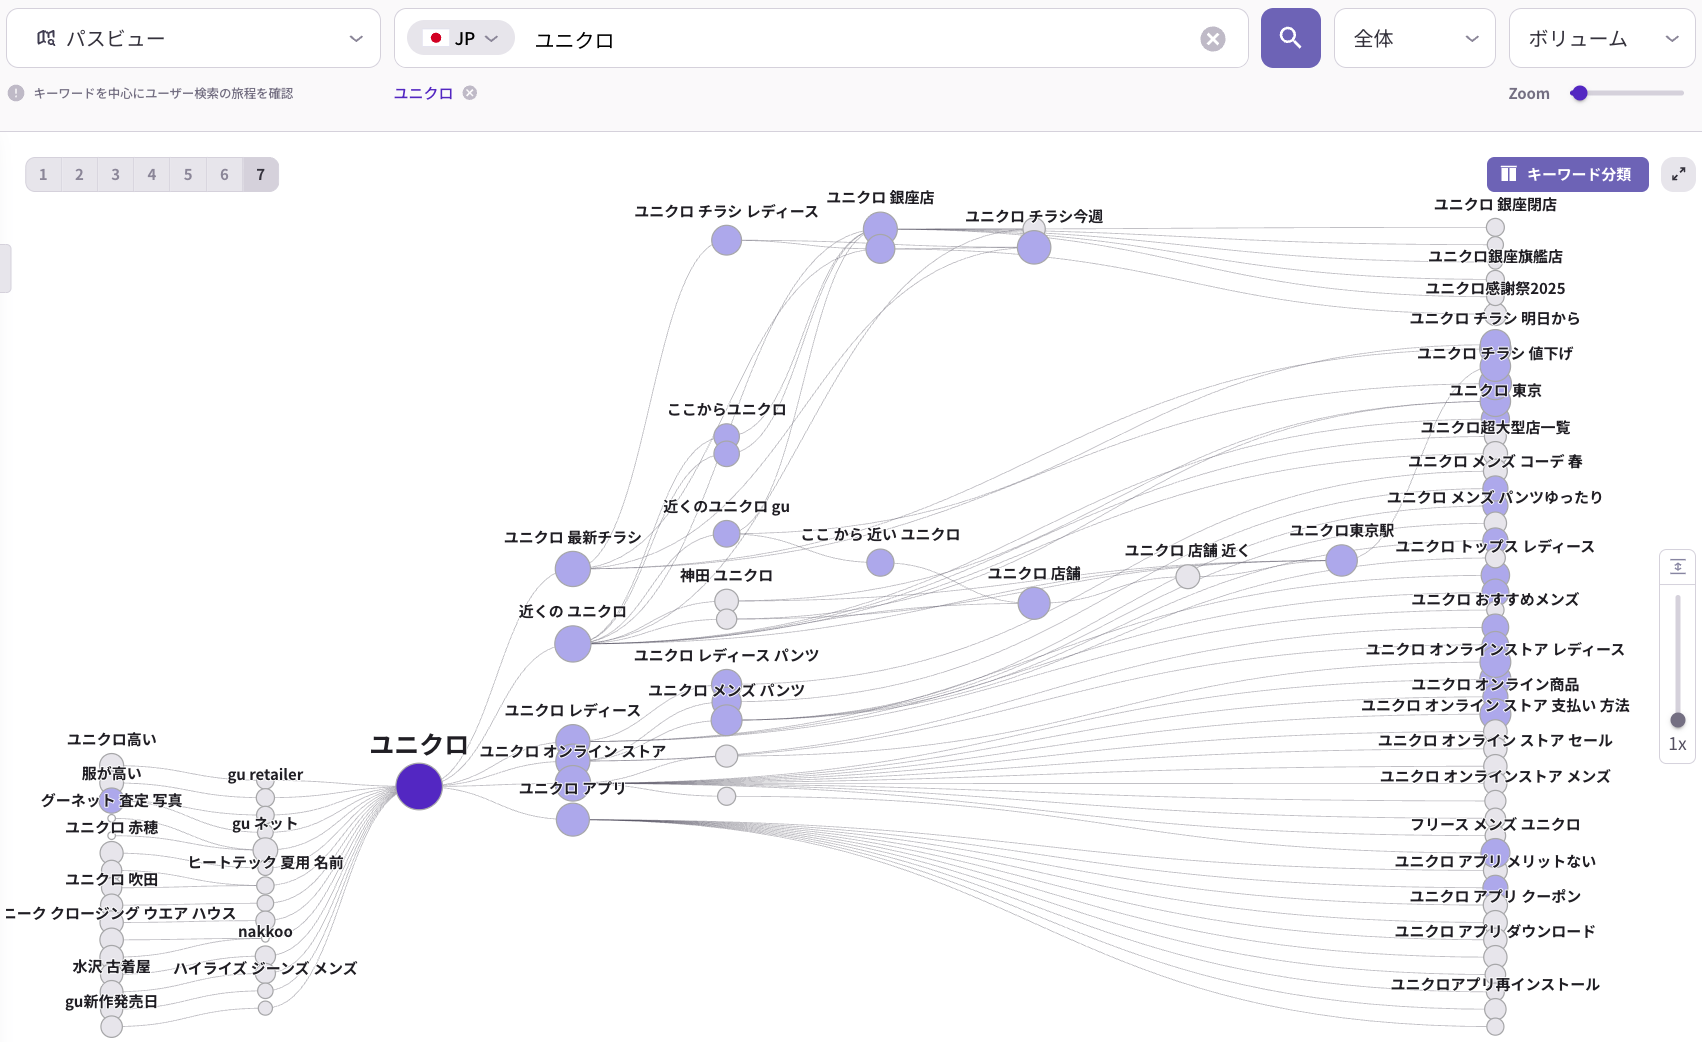Image resolution: width=1702 pixels, height=1042 pixels.
Task: Click the ユニクロ アプリ クーポン label
Action: [1495, 897]
